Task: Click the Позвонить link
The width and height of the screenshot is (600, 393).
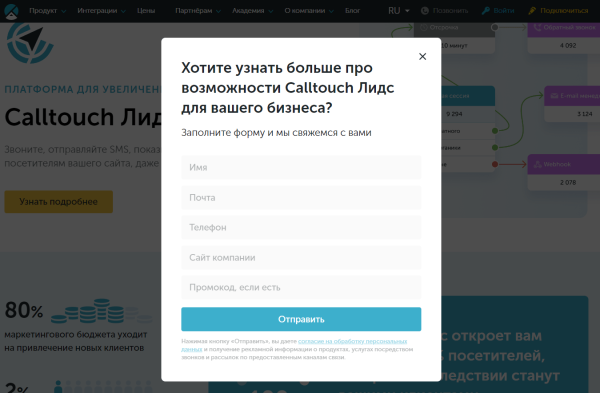Action: (450, 11)
